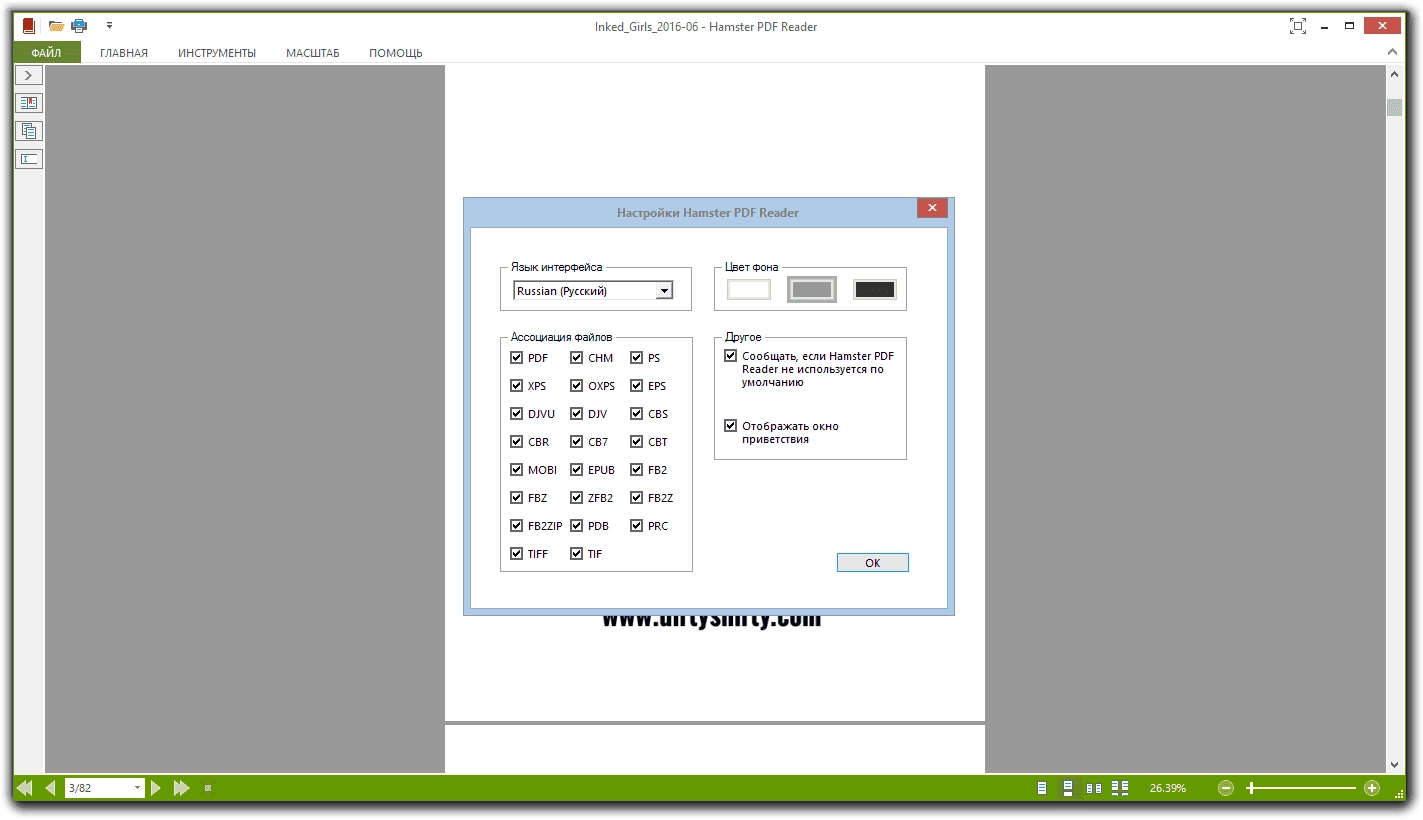Go to next page arrow
This screenshot has width=1423, height=820.
click(x=156, y=788)
